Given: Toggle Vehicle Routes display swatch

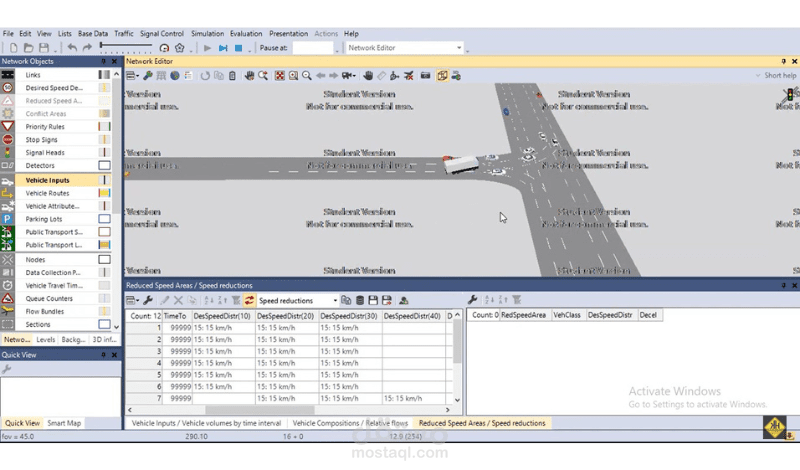Looking at the screenshot, I should (x=104, y=193).
